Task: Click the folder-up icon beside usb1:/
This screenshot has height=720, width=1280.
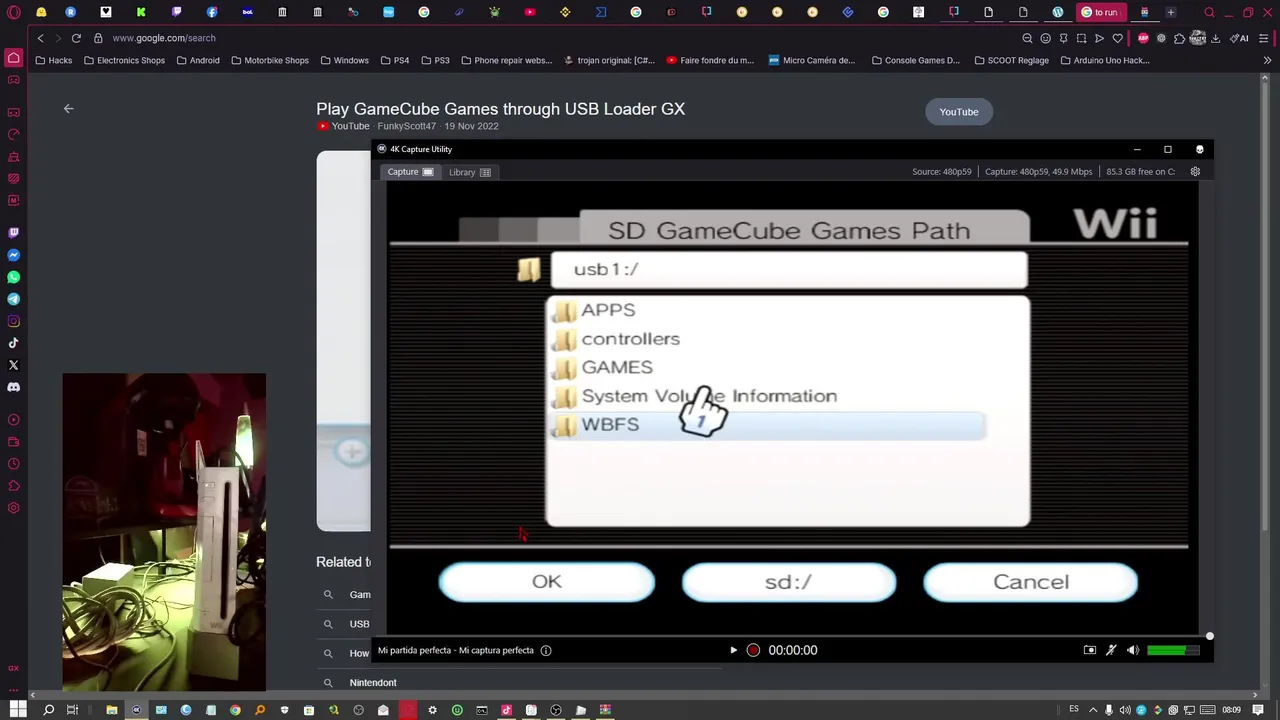Action: coord(529,269)
